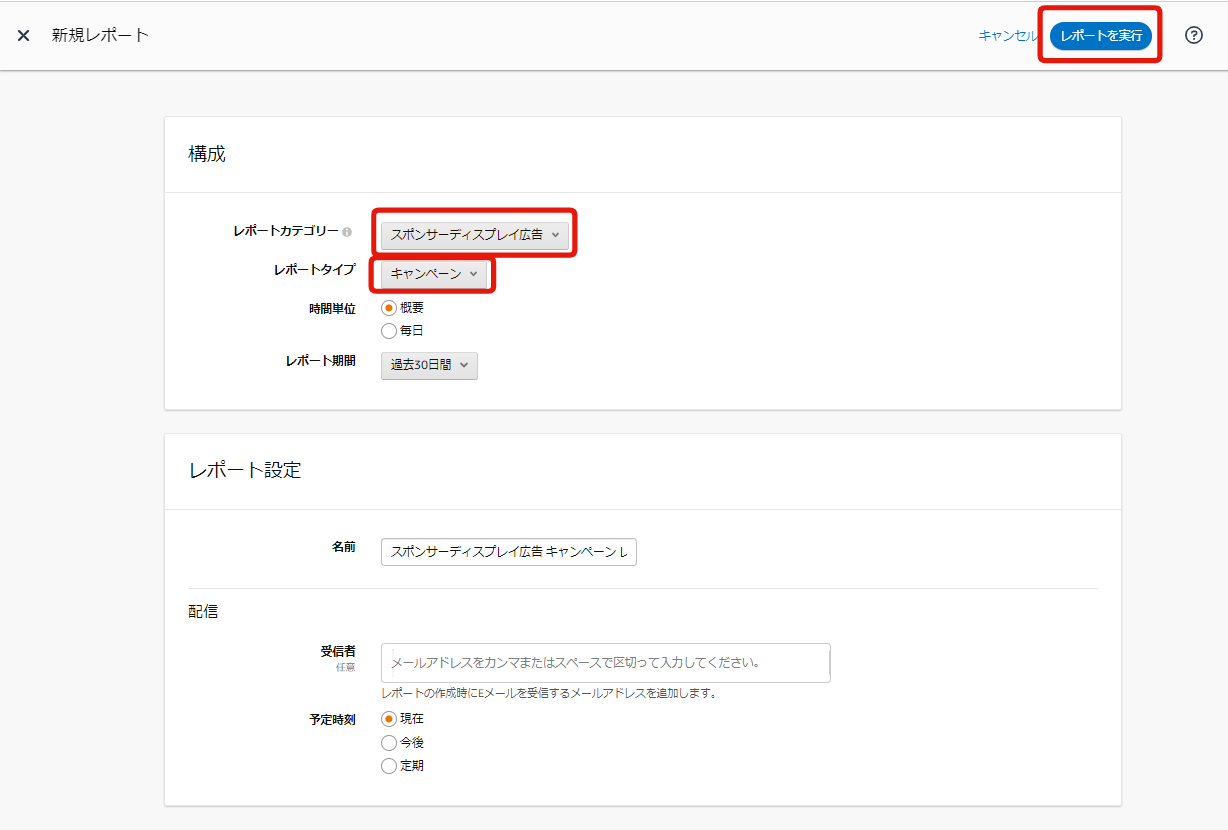
Task: Focus the 受信者 email address field
Action: point(605,663)
